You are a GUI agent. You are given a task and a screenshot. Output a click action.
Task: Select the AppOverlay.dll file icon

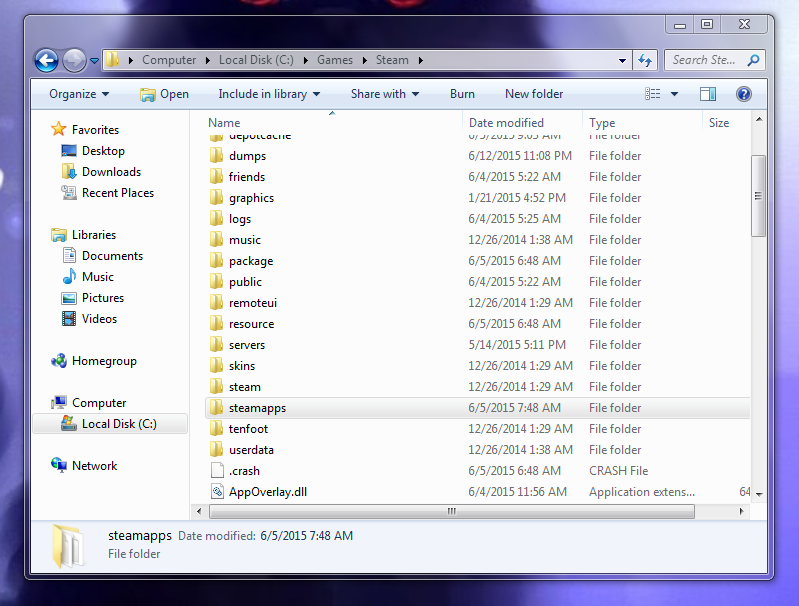217,491
